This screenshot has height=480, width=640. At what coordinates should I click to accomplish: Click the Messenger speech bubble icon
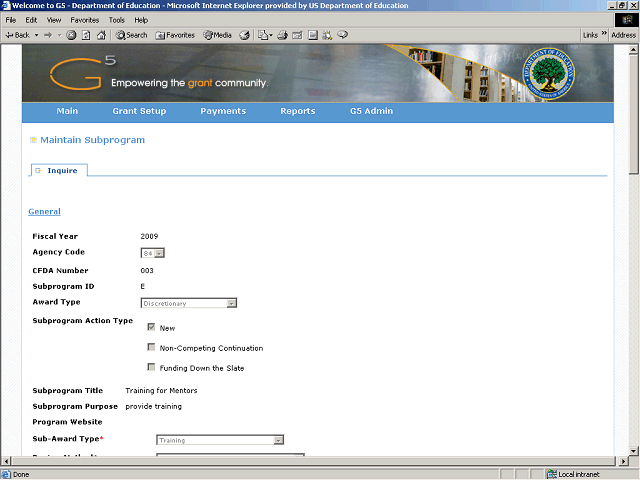coord(342,35)
